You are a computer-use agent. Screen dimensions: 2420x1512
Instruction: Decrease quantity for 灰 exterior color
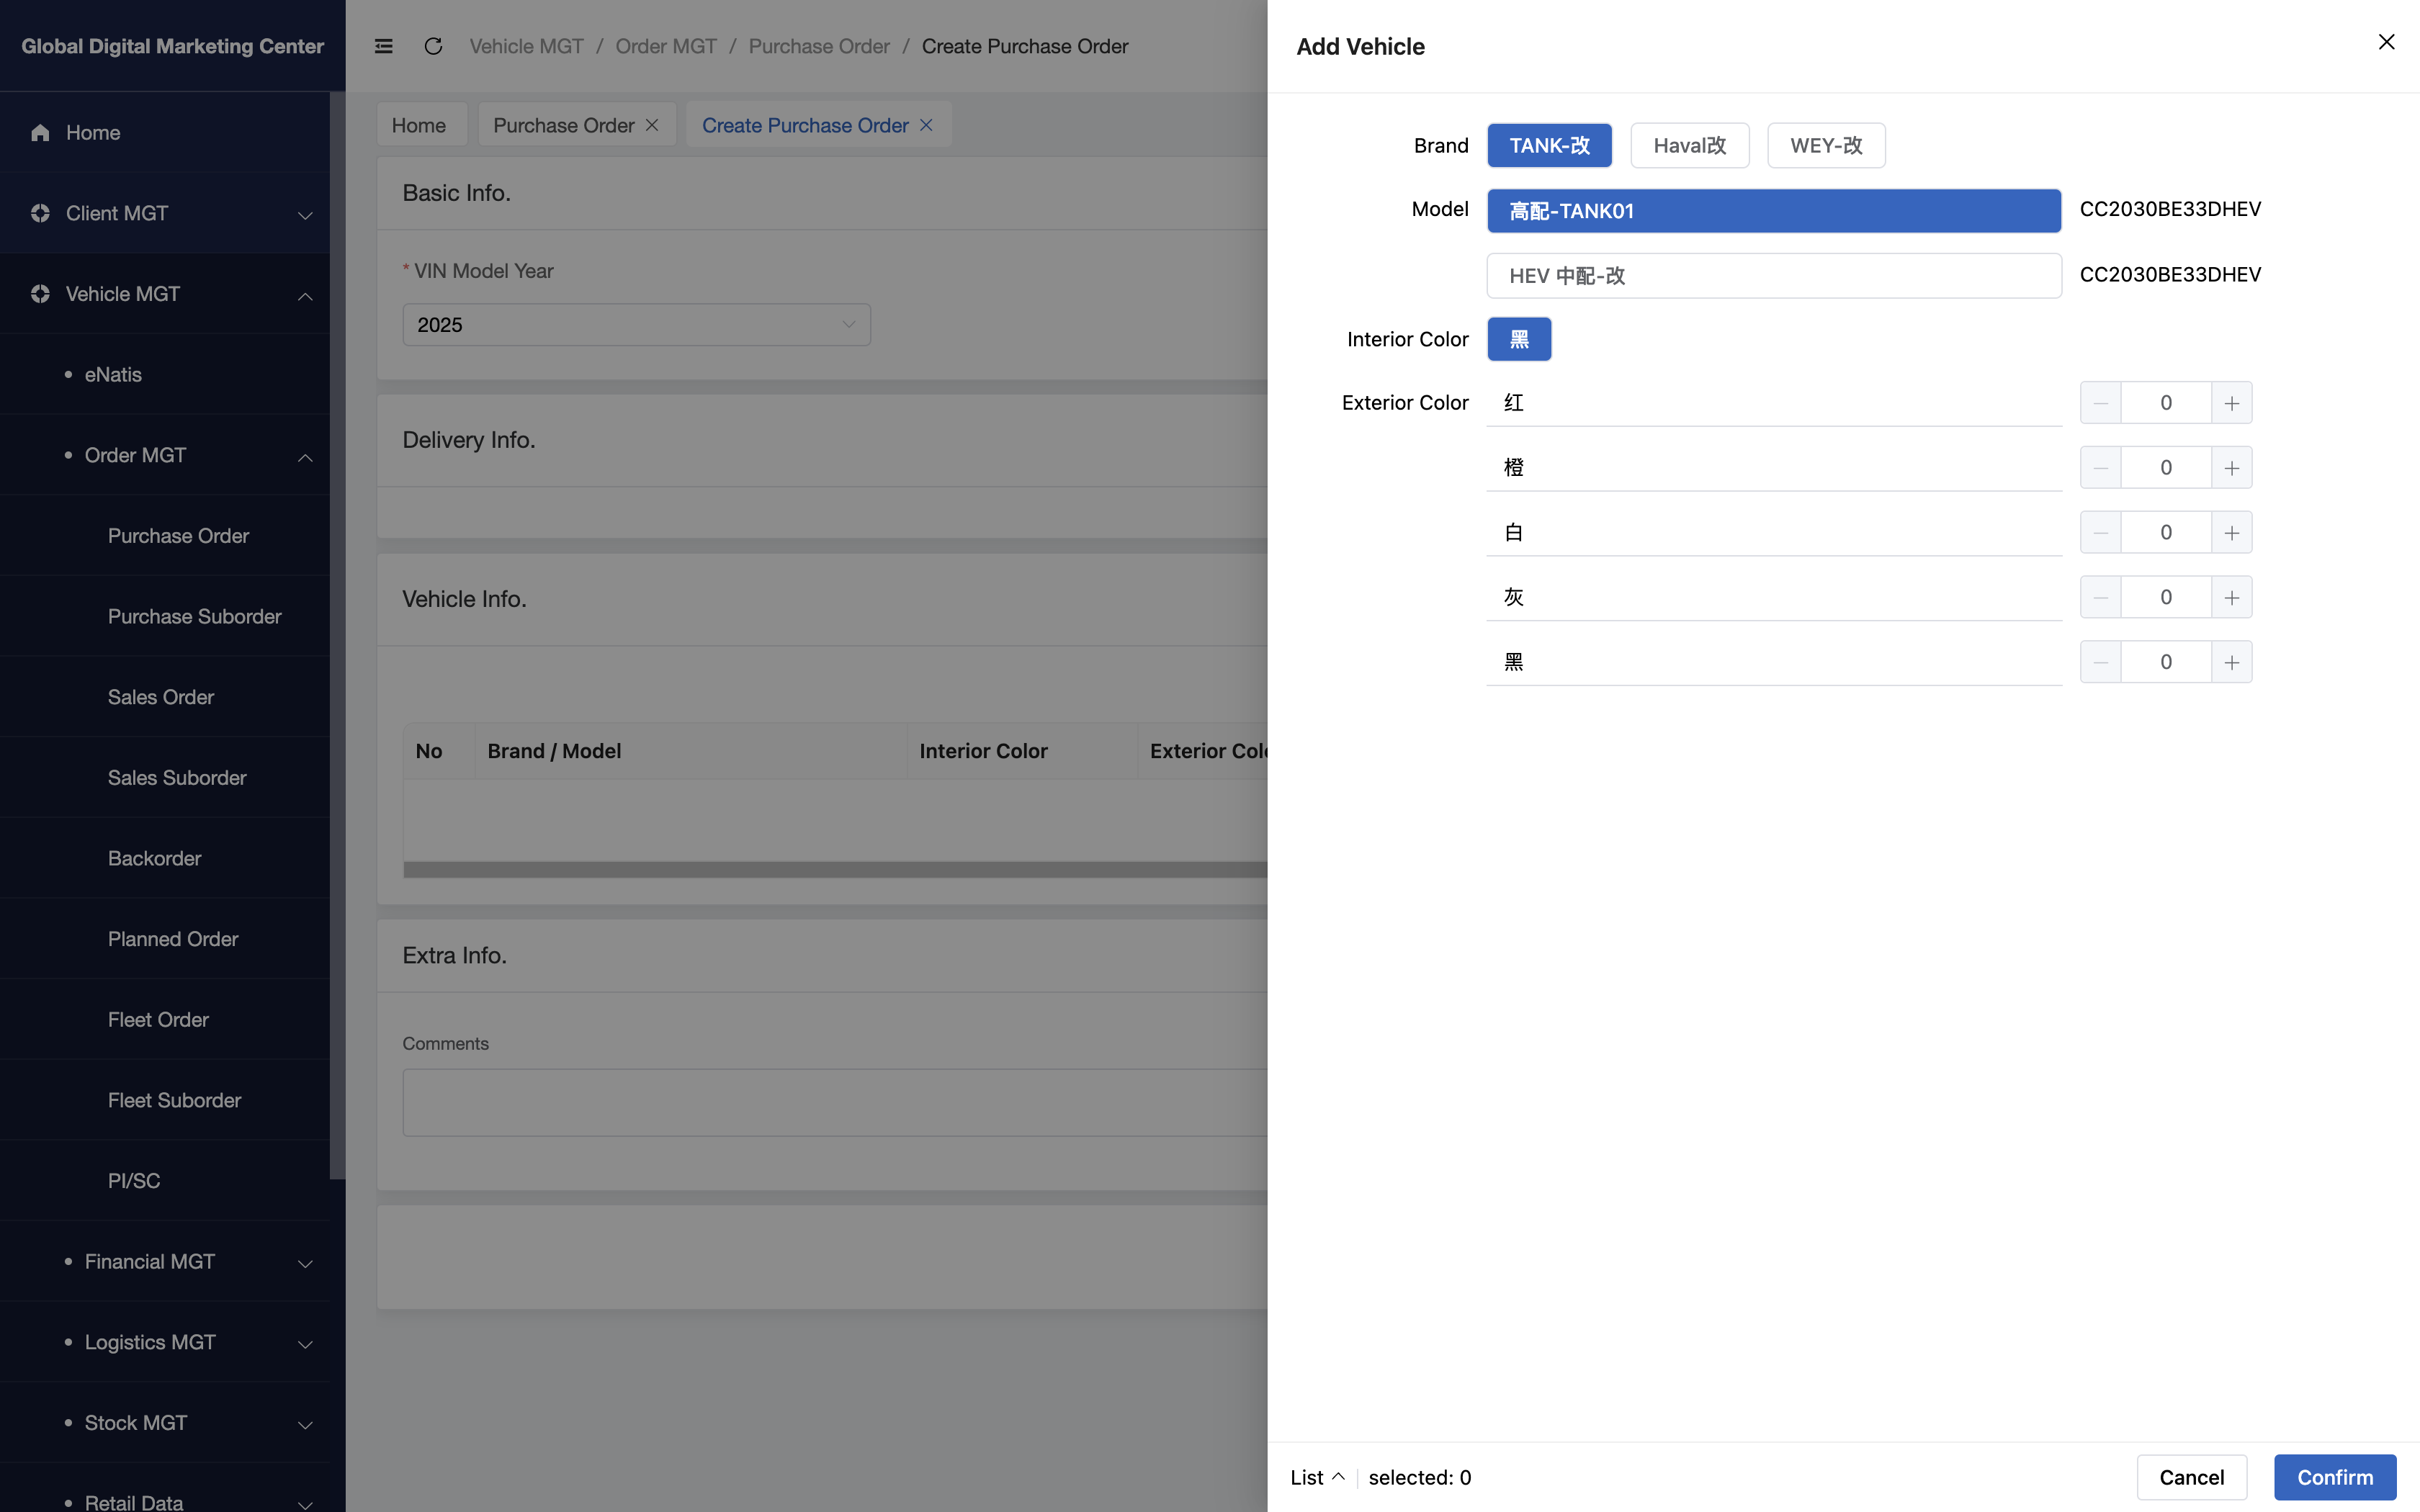[2100, 598]
